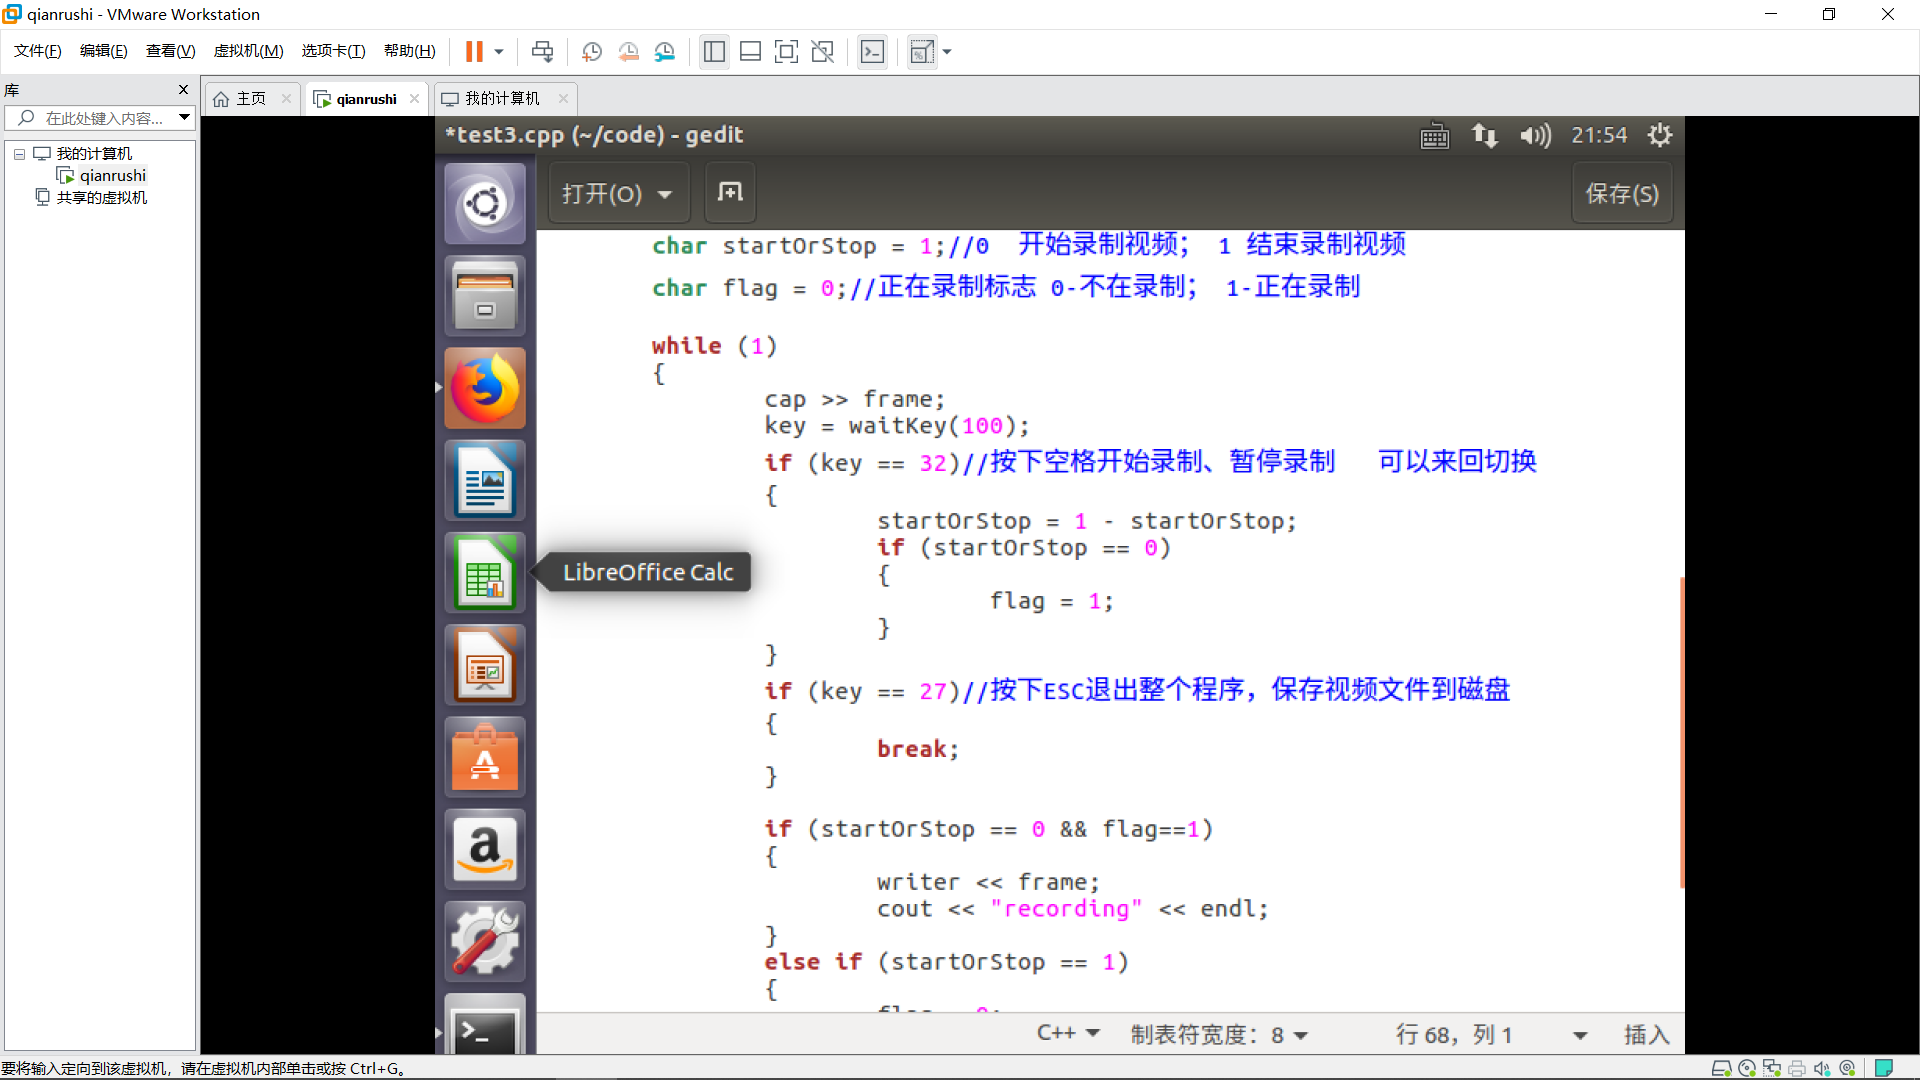Open the 虚拟机(M) menu
The height and width of the screenshot is (1080, 1920).
248,51
